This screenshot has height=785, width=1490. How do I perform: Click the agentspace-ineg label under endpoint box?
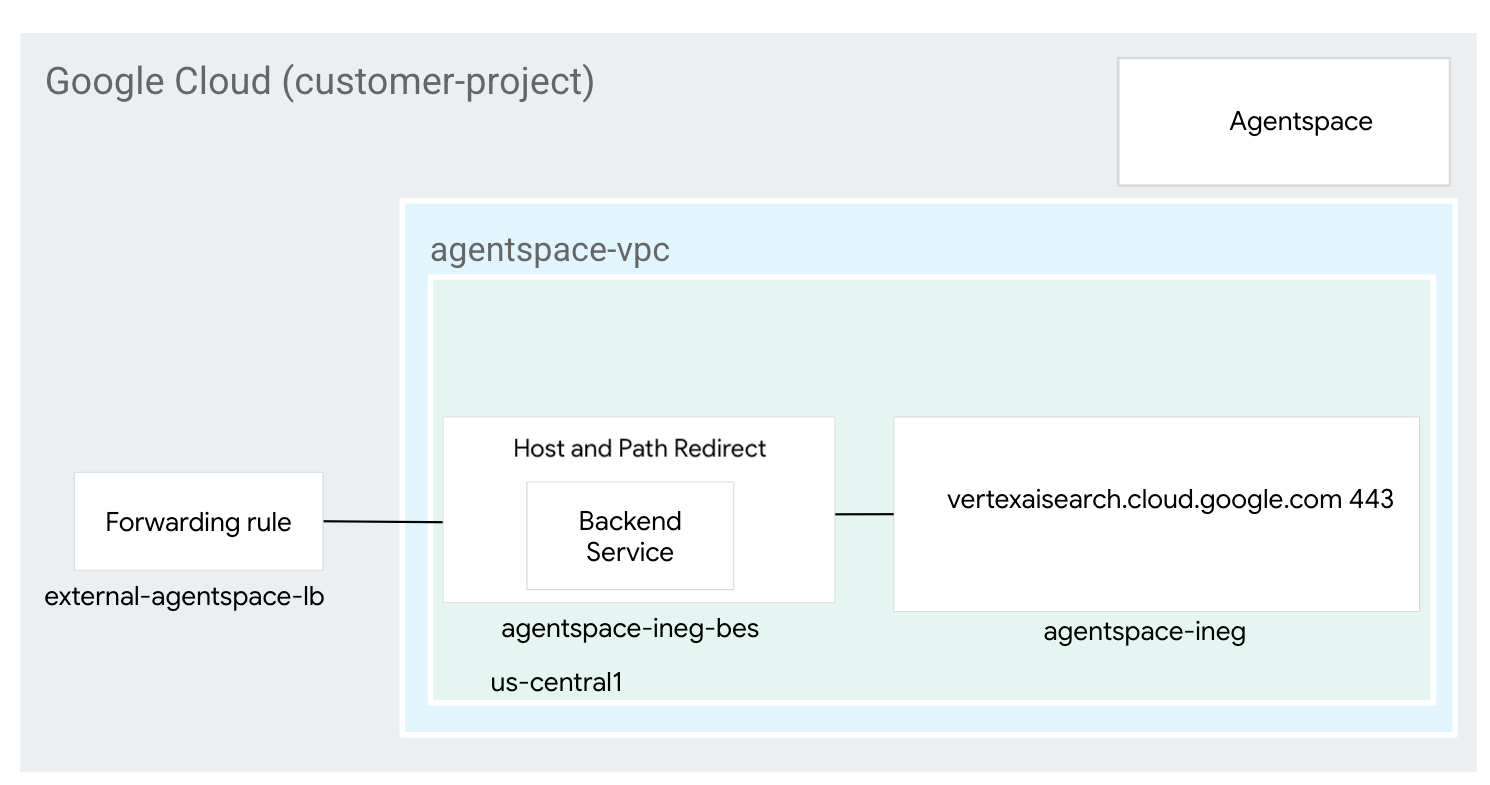click(x=1144, y=632)
